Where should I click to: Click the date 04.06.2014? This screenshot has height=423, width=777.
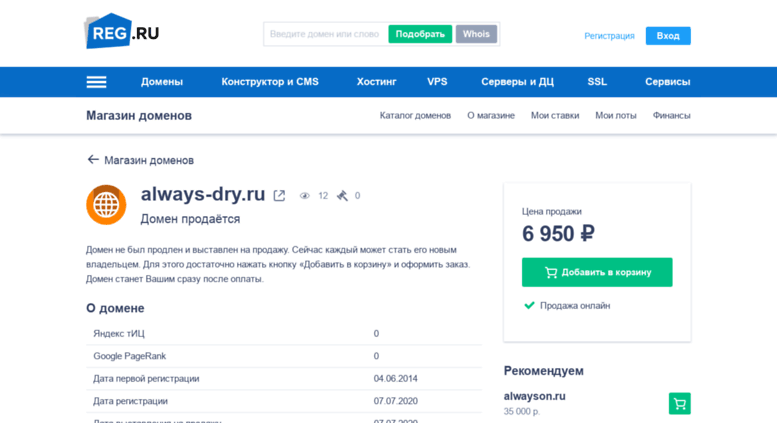[395, 379]
